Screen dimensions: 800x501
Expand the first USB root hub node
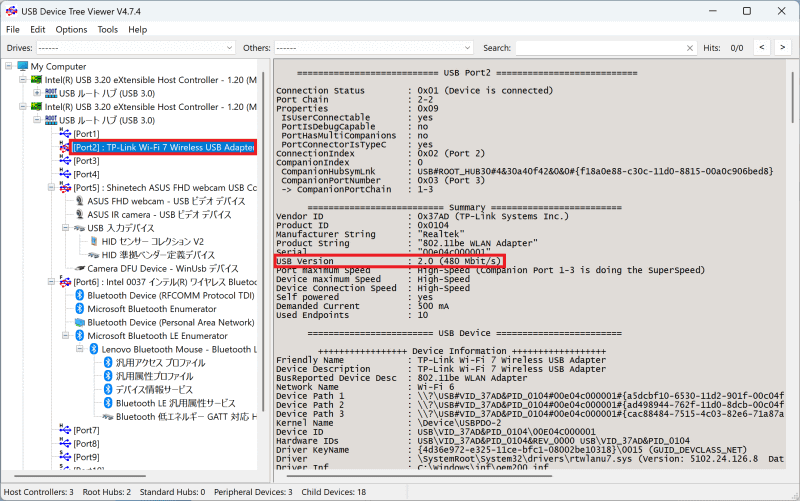(37, 93)
